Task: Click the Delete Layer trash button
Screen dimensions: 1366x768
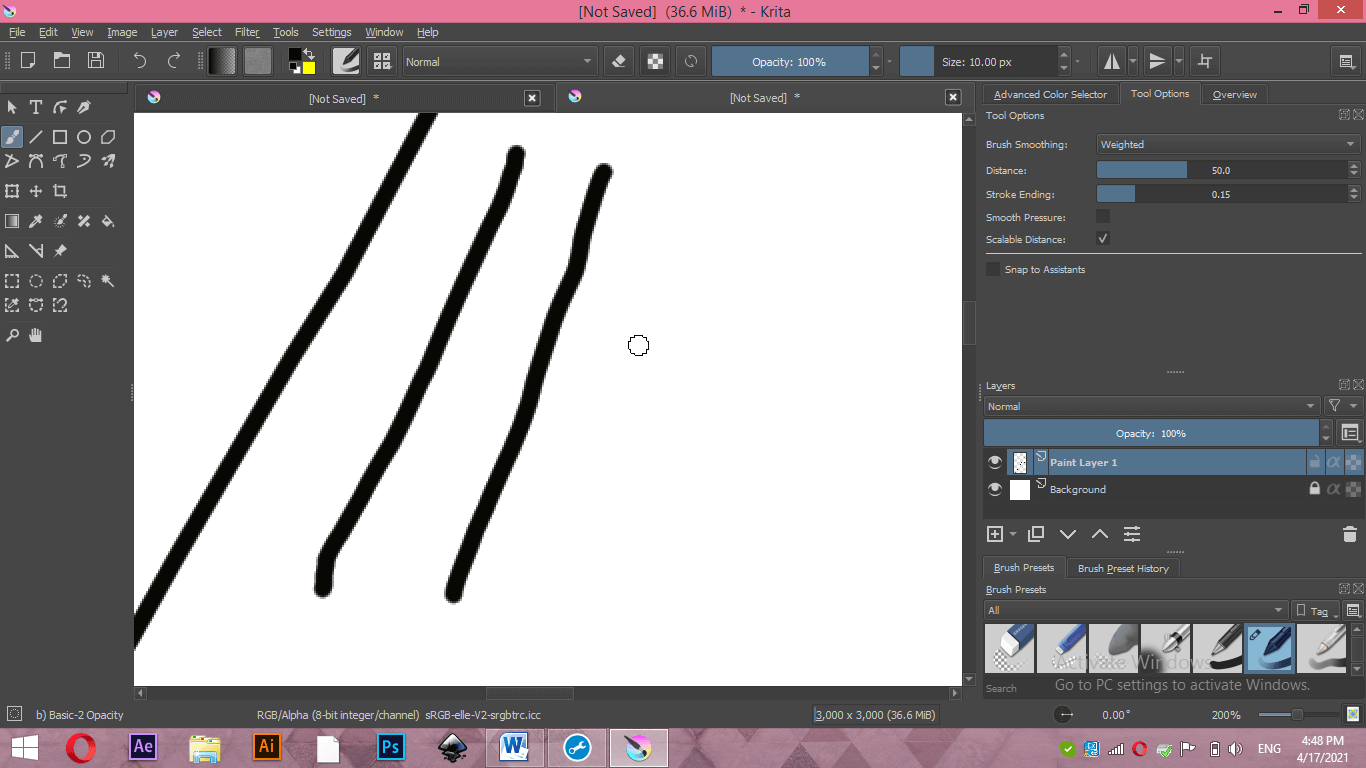Action: [x=1350, y=534]
